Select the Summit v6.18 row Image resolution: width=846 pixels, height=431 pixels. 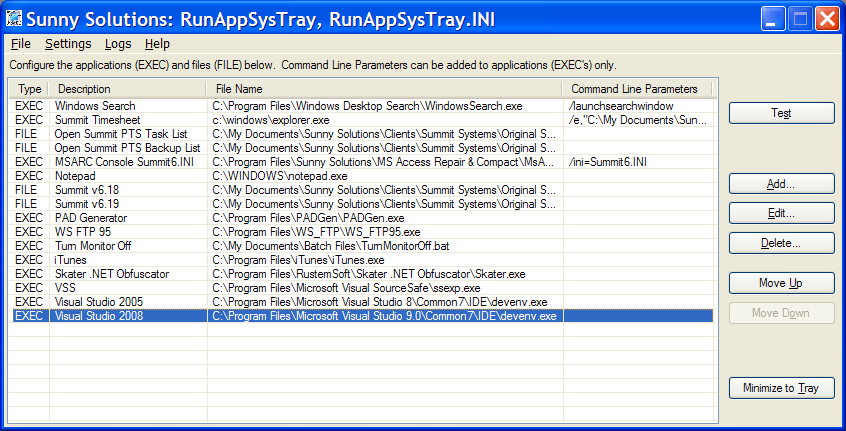[363, 190]
